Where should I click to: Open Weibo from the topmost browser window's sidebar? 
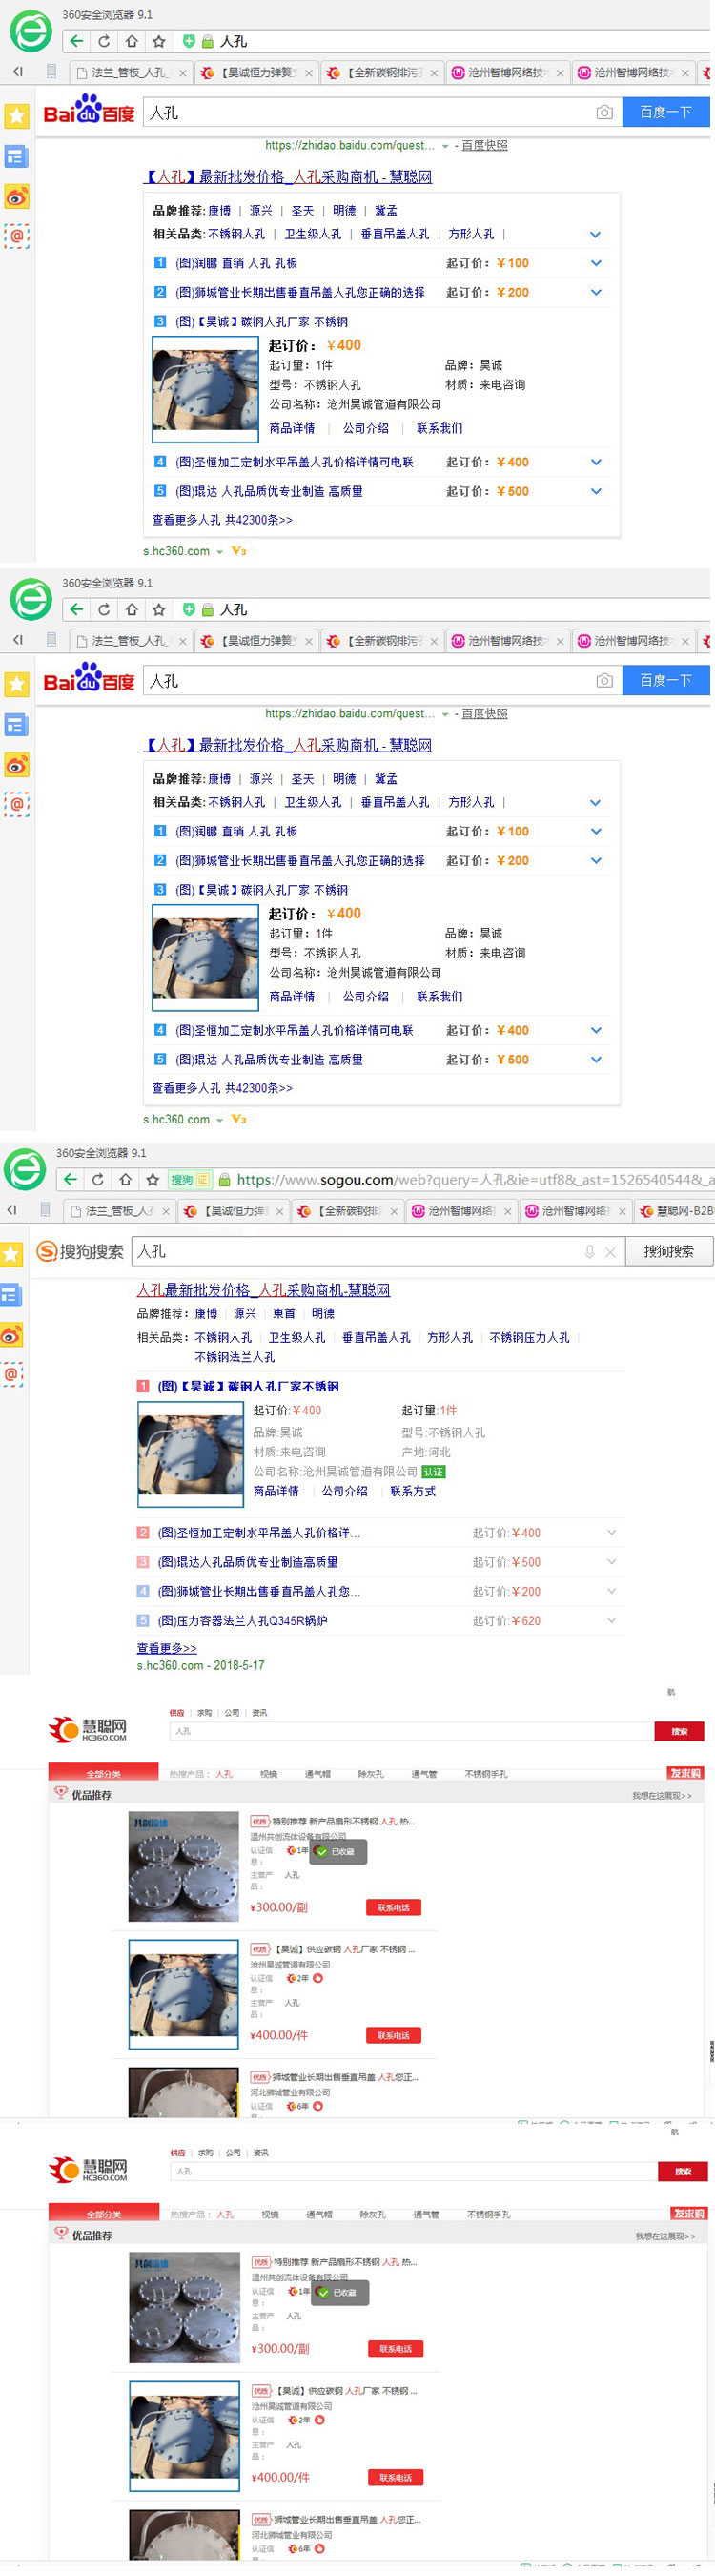(x=17, y=197)
